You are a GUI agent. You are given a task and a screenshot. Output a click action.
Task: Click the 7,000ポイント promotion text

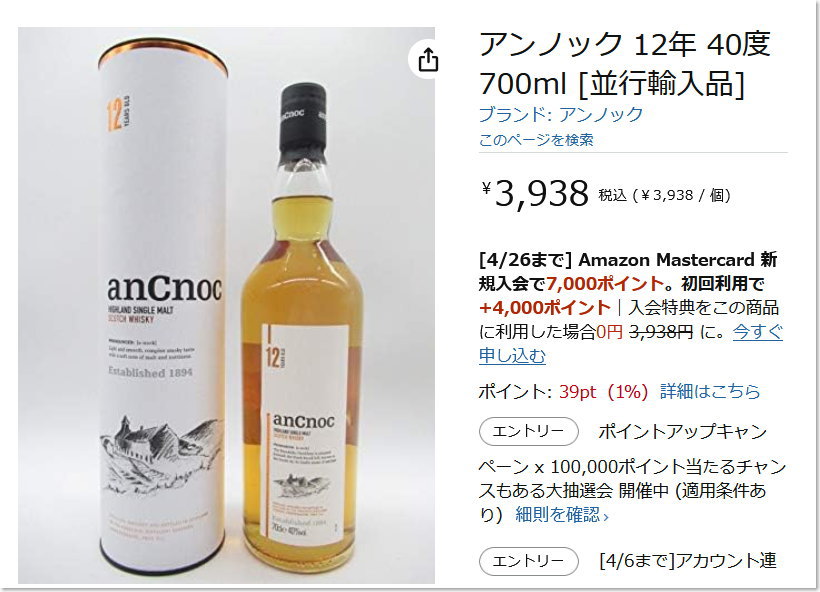pyautogui.click(x=605, y=283)
